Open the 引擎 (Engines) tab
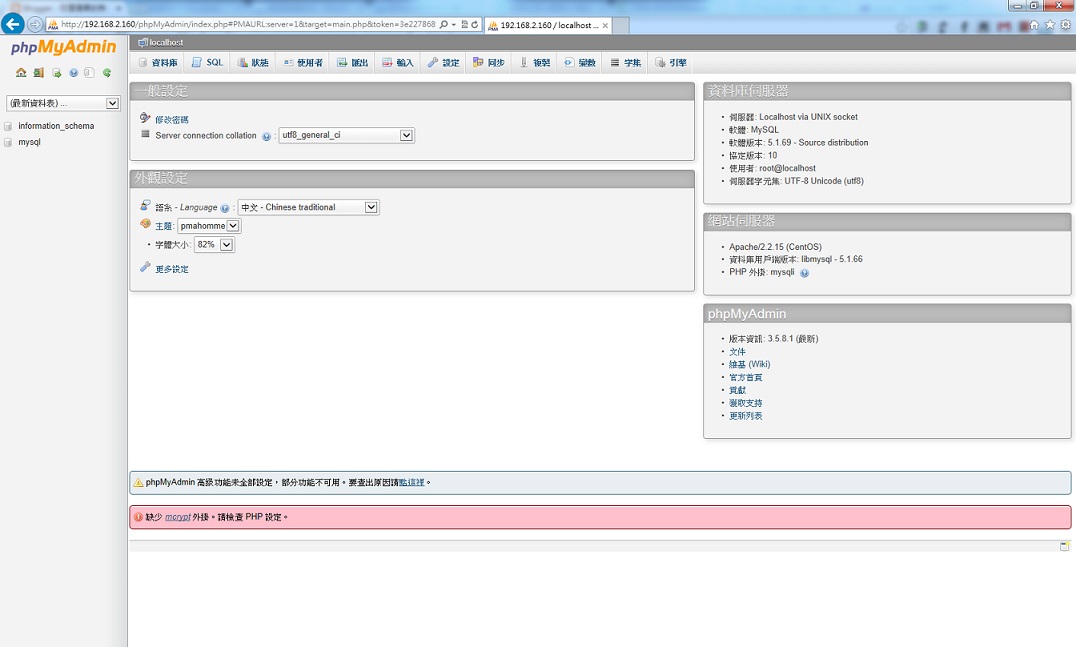Screen dimensions: 1076x647 [670, 62]
